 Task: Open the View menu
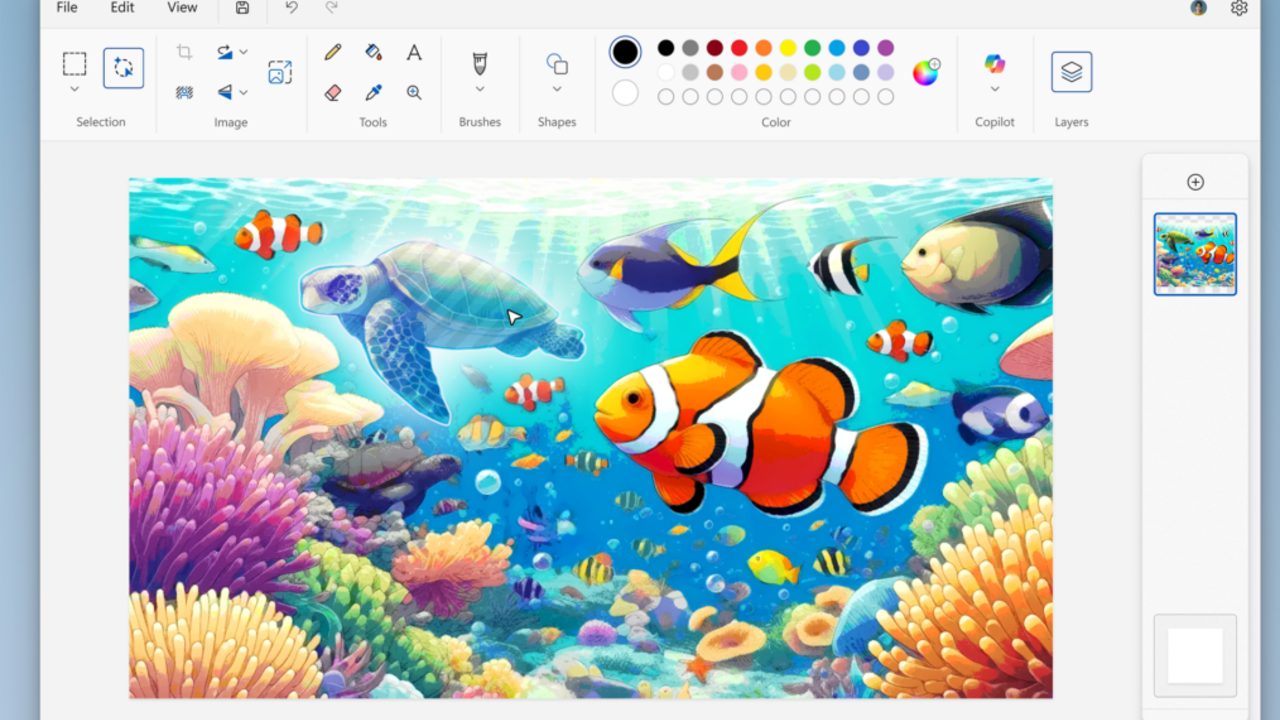[x=182, y=8]
